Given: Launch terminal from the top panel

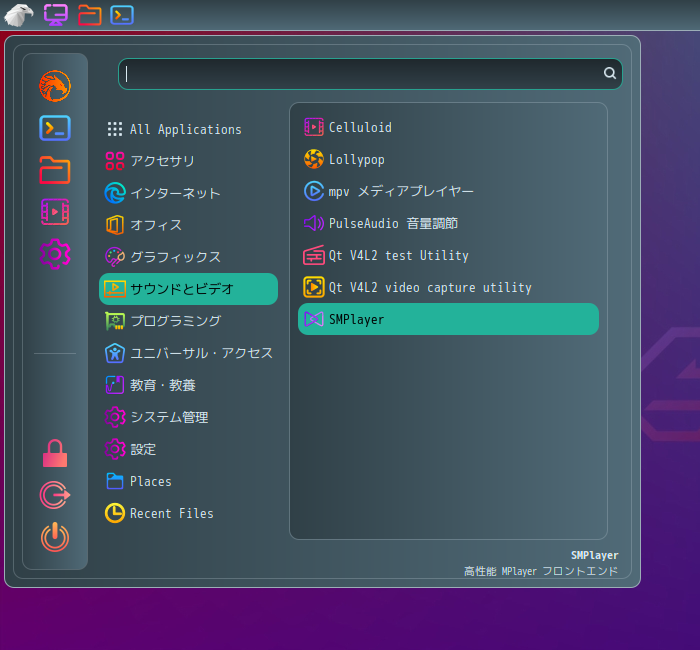Looking at the screenshot, I should pos(122,15).
